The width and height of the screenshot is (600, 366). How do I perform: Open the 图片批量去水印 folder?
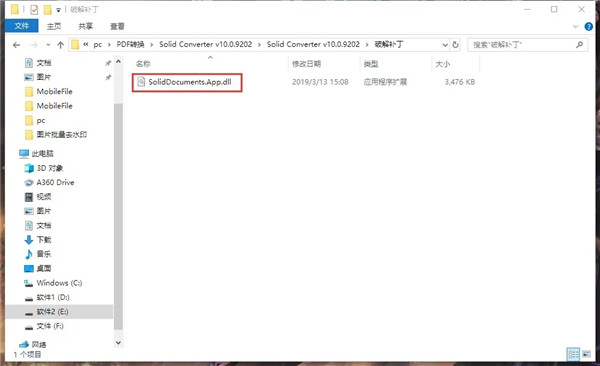coord(62,134)
